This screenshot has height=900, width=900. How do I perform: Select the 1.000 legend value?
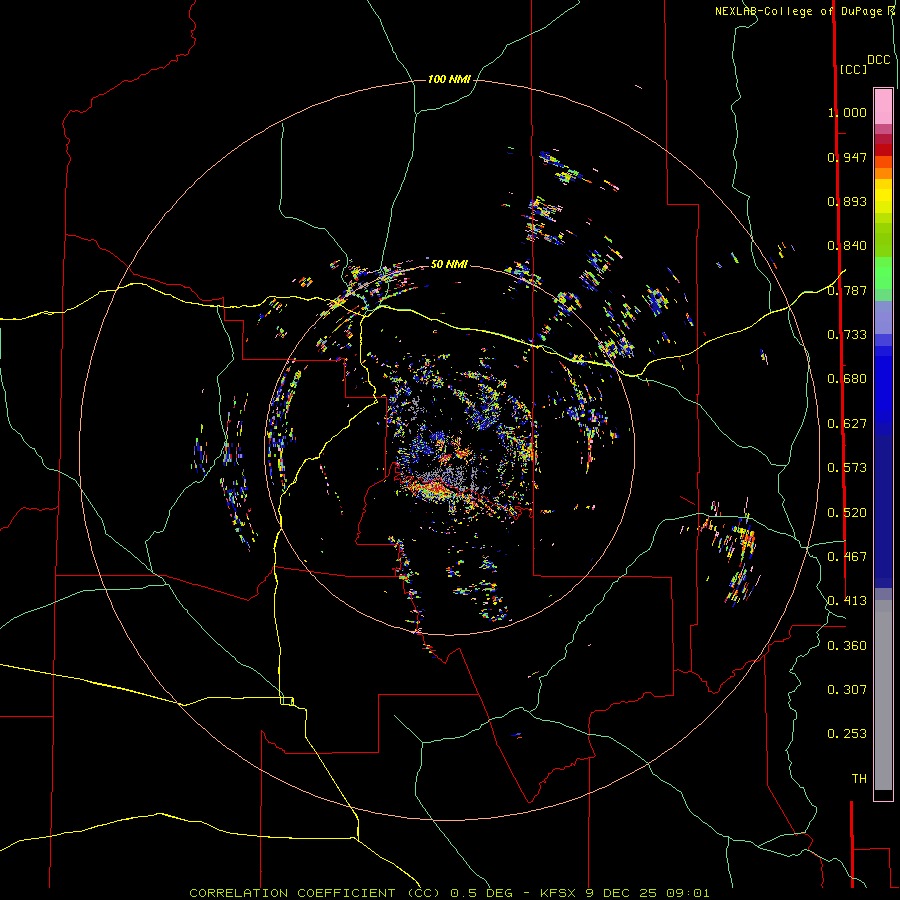pos(847,112)
